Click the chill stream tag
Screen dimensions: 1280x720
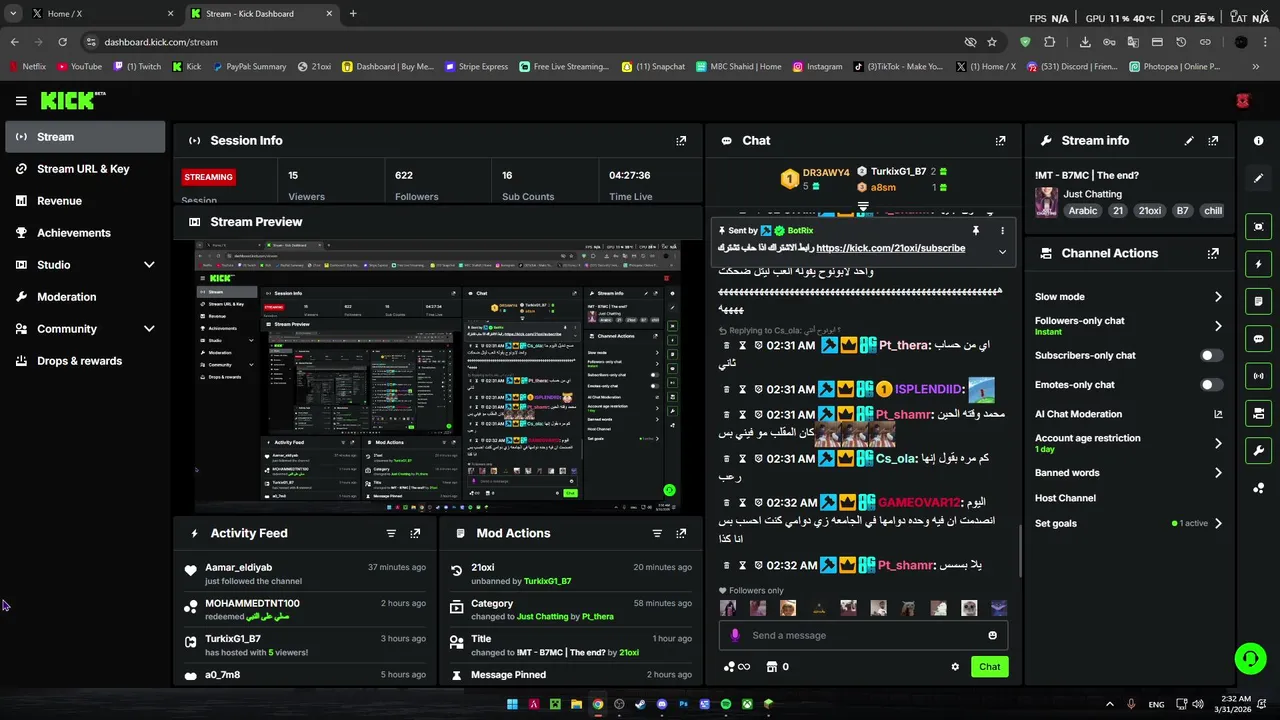(1212, 211)
